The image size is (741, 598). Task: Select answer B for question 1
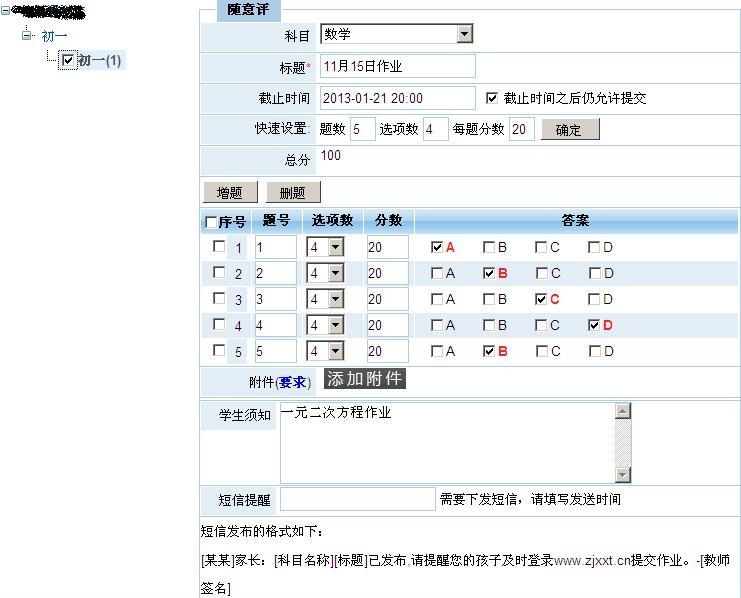coord(489,247)
